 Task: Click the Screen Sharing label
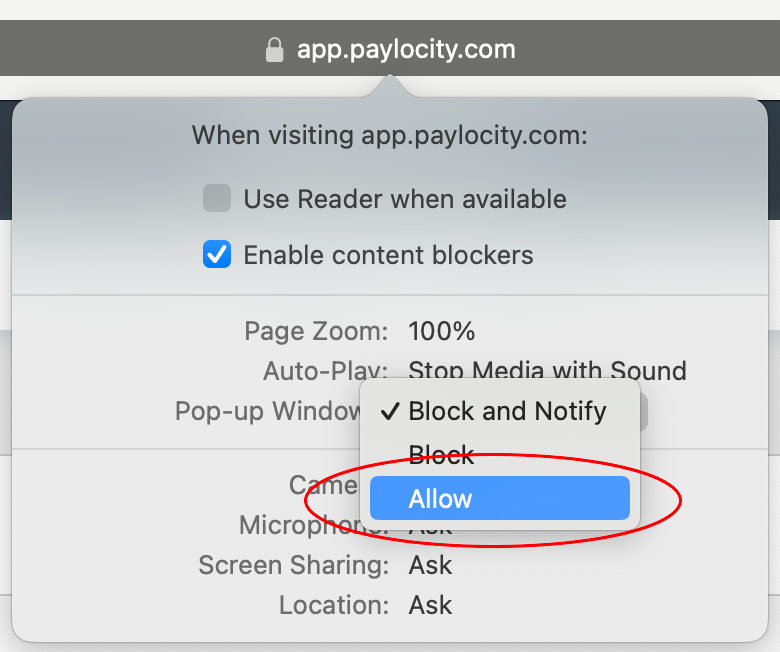pos(293,565)
